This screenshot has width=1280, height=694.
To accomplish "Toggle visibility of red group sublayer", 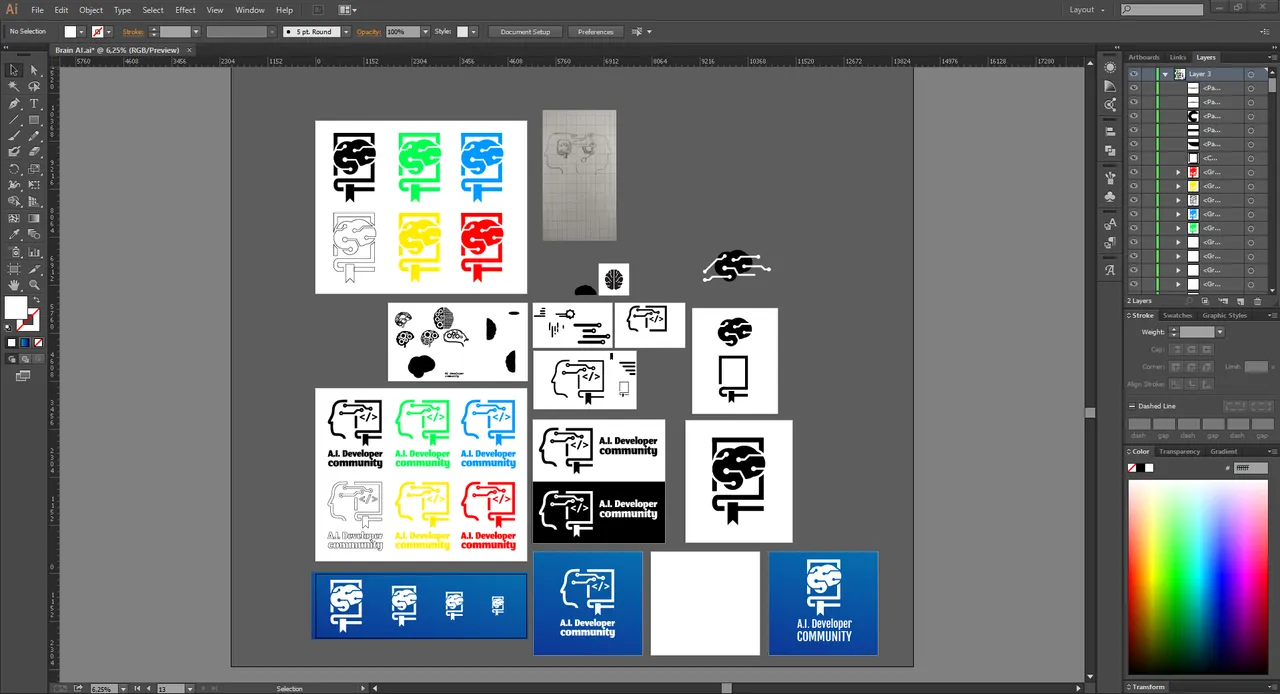I will 1134,172.
